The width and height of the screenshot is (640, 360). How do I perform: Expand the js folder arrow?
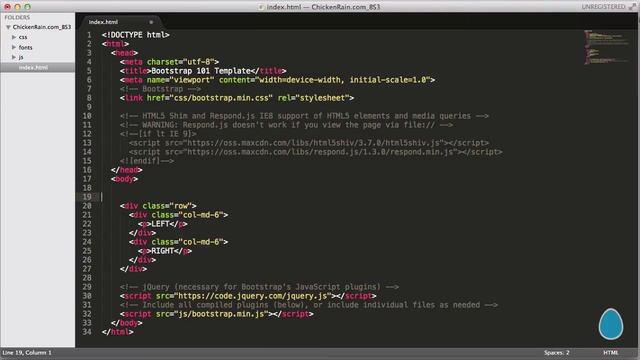[14, 57]
